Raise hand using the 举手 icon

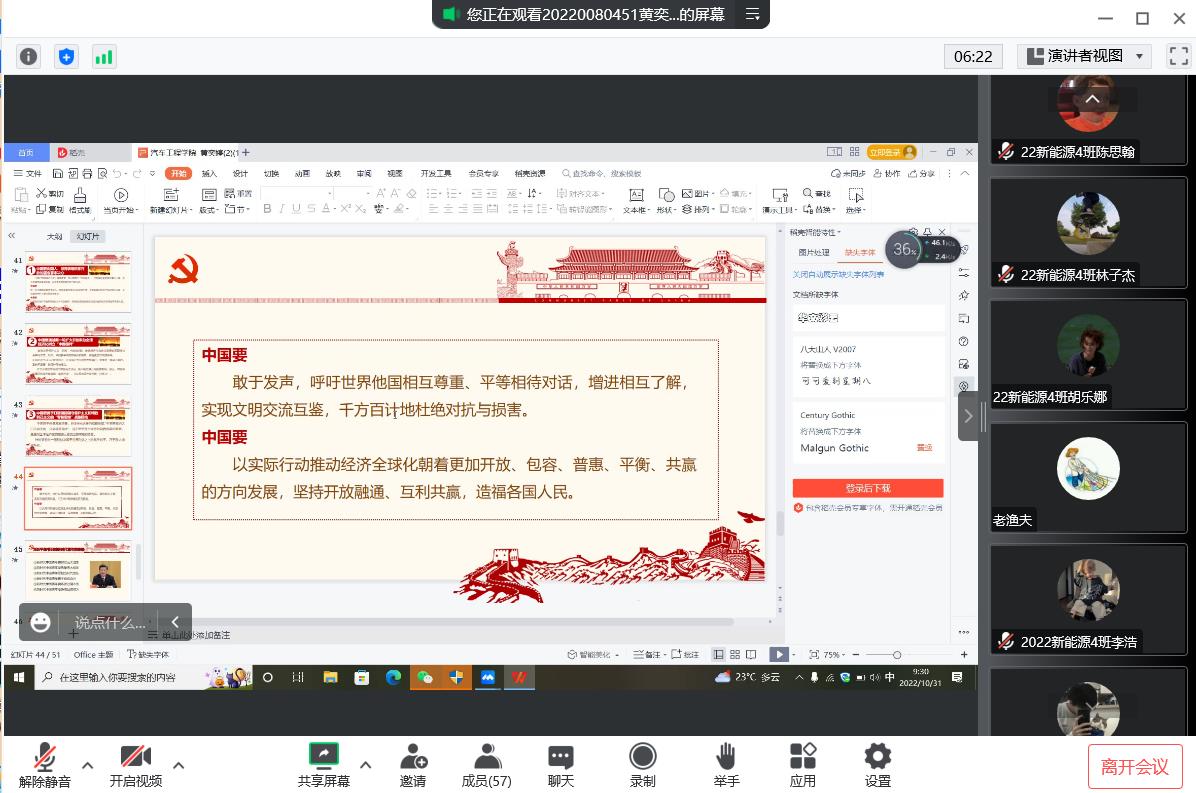click(727, 765)
